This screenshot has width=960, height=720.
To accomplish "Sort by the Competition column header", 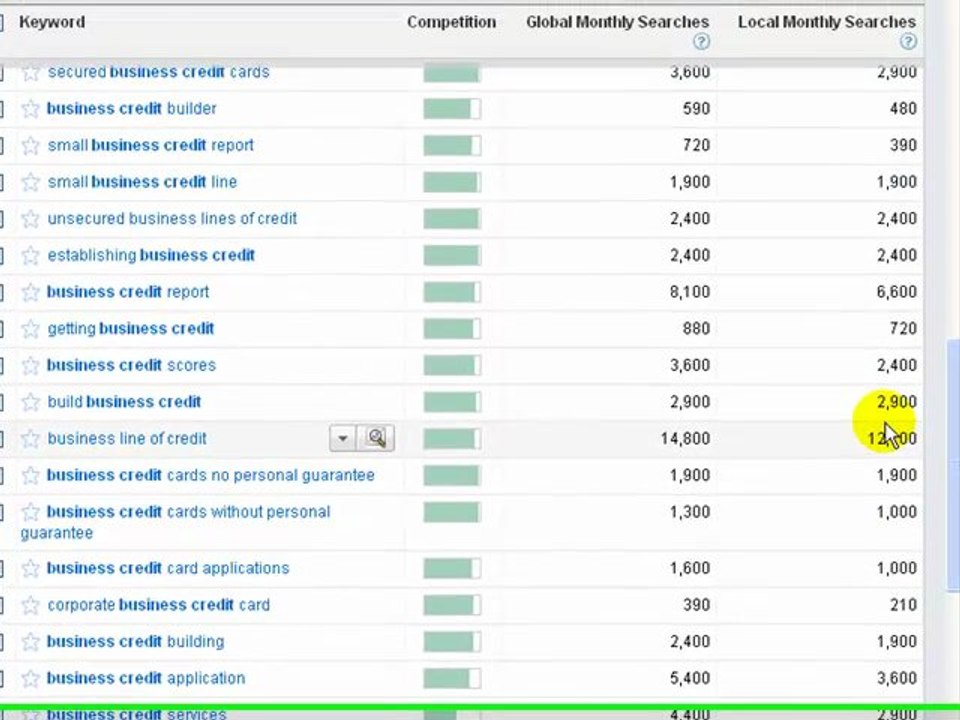I will coord(451,22).
